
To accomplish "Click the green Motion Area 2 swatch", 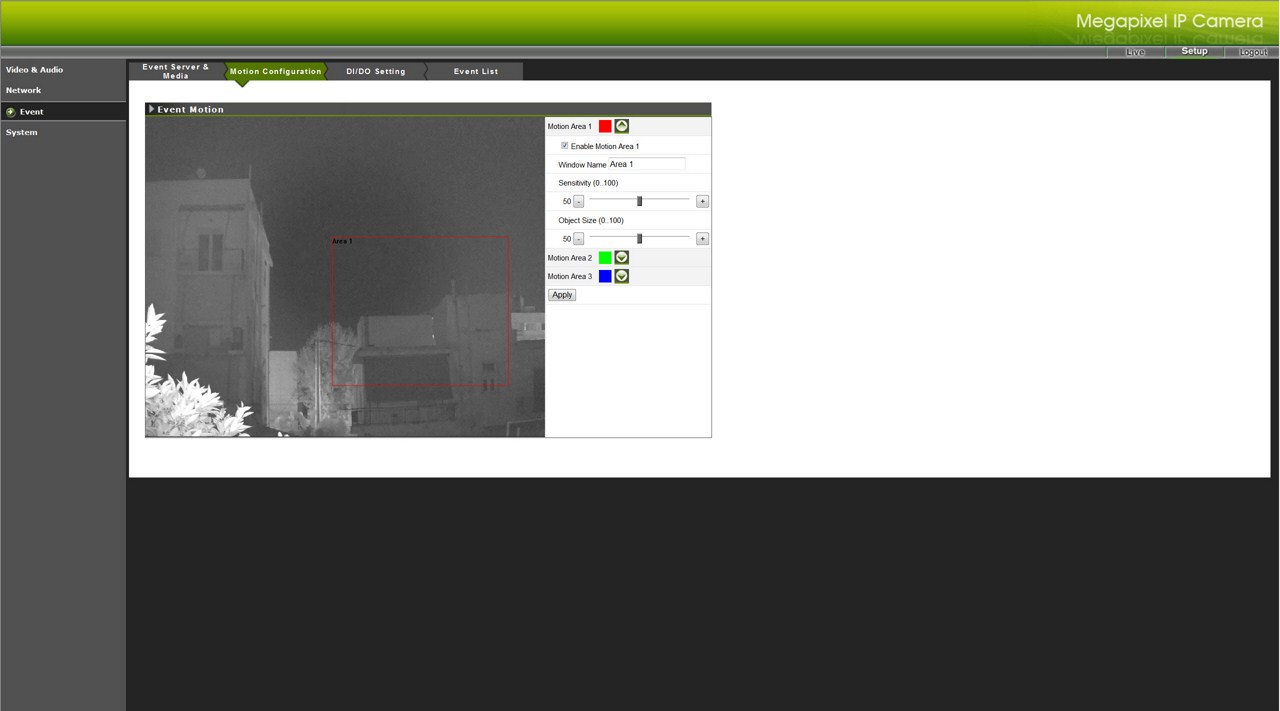I will pyautogui.click(x=605, y=258).
